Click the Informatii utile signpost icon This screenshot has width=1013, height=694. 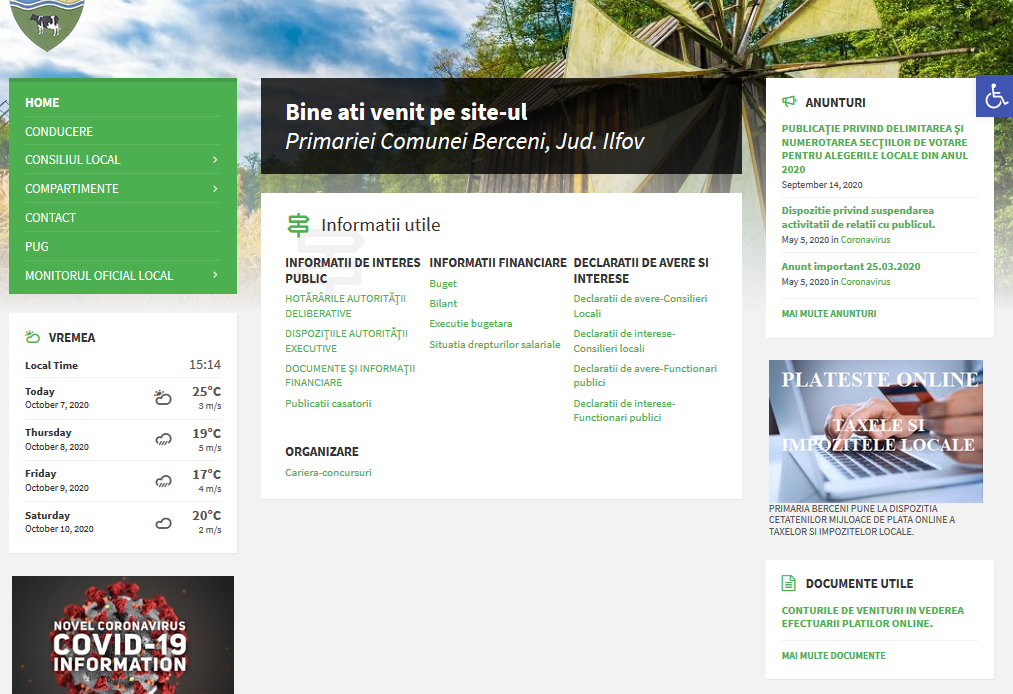[298, 225]
